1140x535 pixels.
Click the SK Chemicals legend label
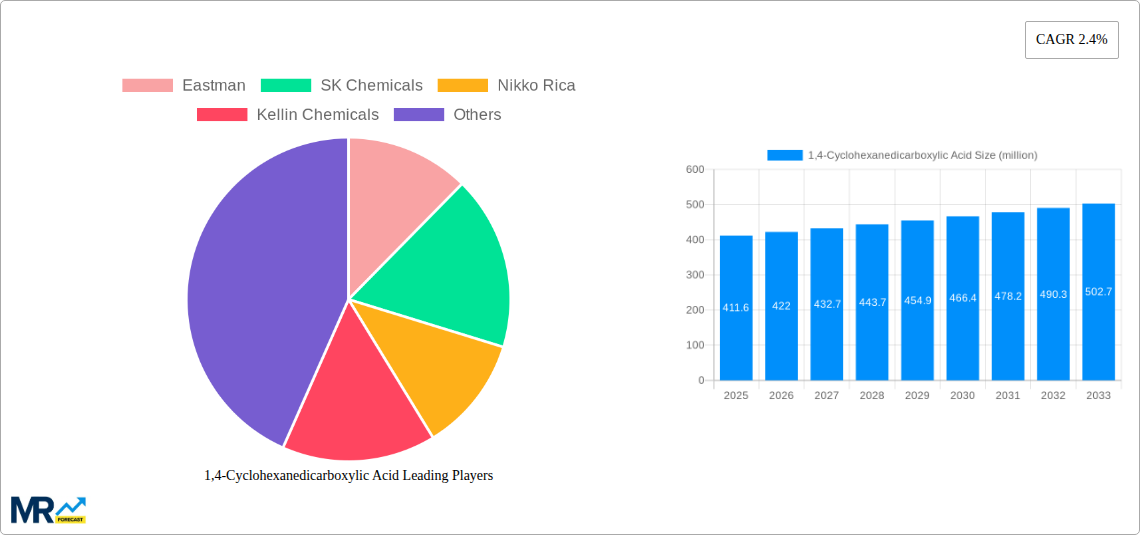[372, 86]
